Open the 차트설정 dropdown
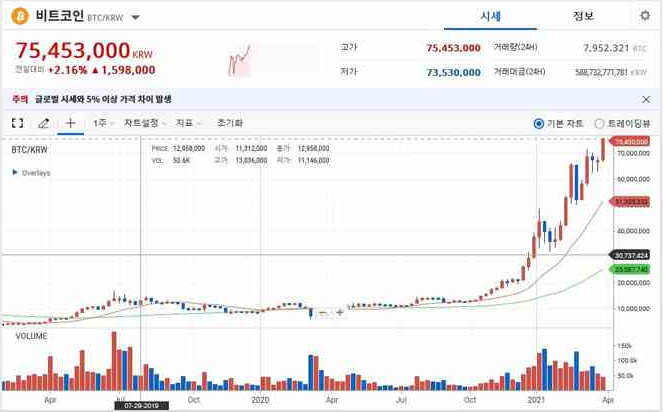The width and height of the screenshot is (663, 412). (x=145, y=123)
